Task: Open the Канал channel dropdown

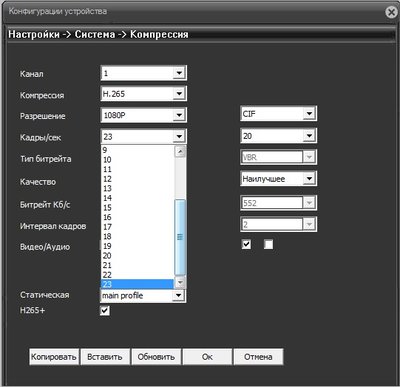Action: pos(144,73)
